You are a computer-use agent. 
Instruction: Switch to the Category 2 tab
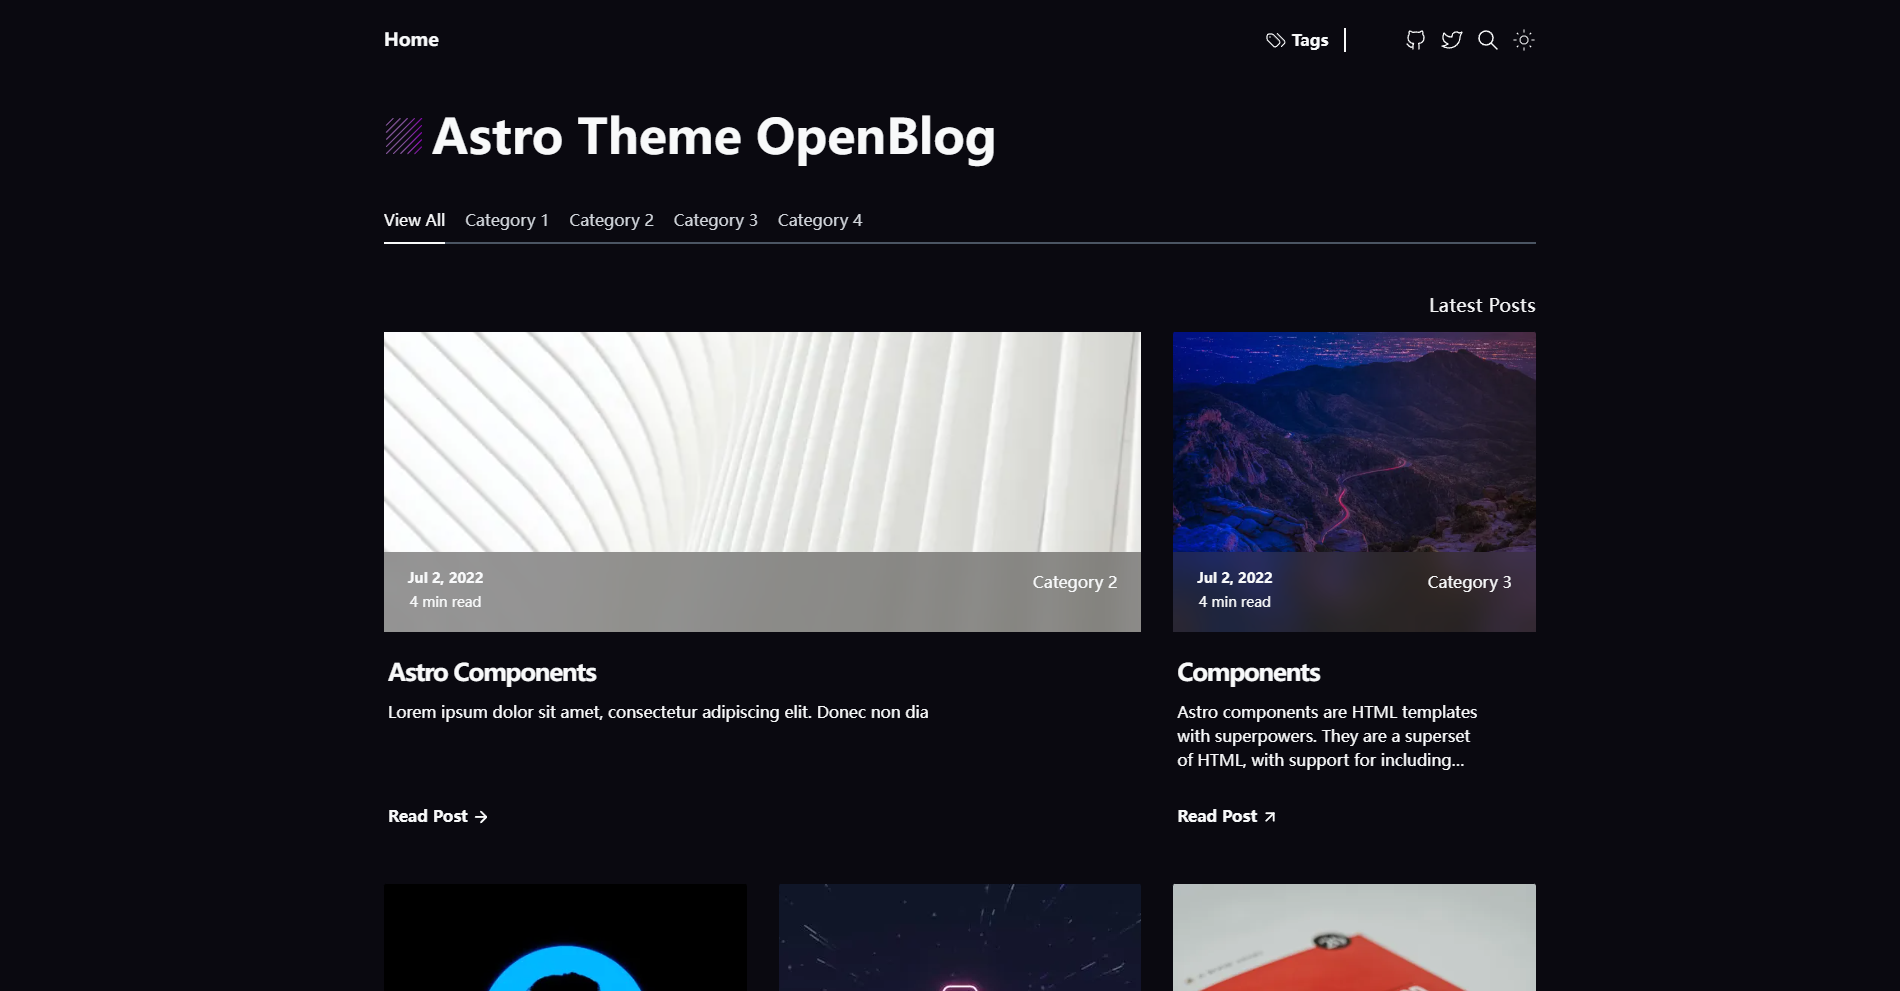pos(611,220)
